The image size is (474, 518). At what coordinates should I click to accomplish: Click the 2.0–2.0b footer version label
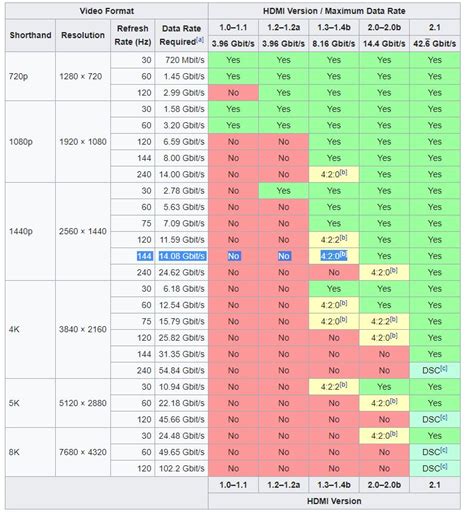384,485
